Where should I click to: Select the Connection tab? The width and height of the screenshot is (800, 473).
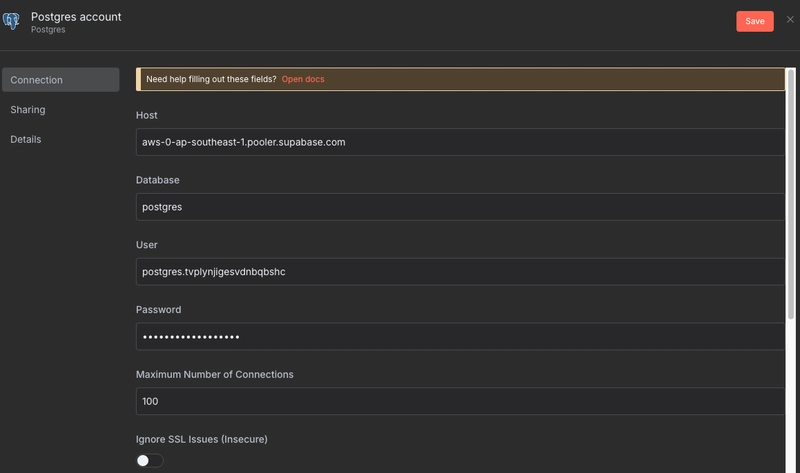[x=61, y=80]
